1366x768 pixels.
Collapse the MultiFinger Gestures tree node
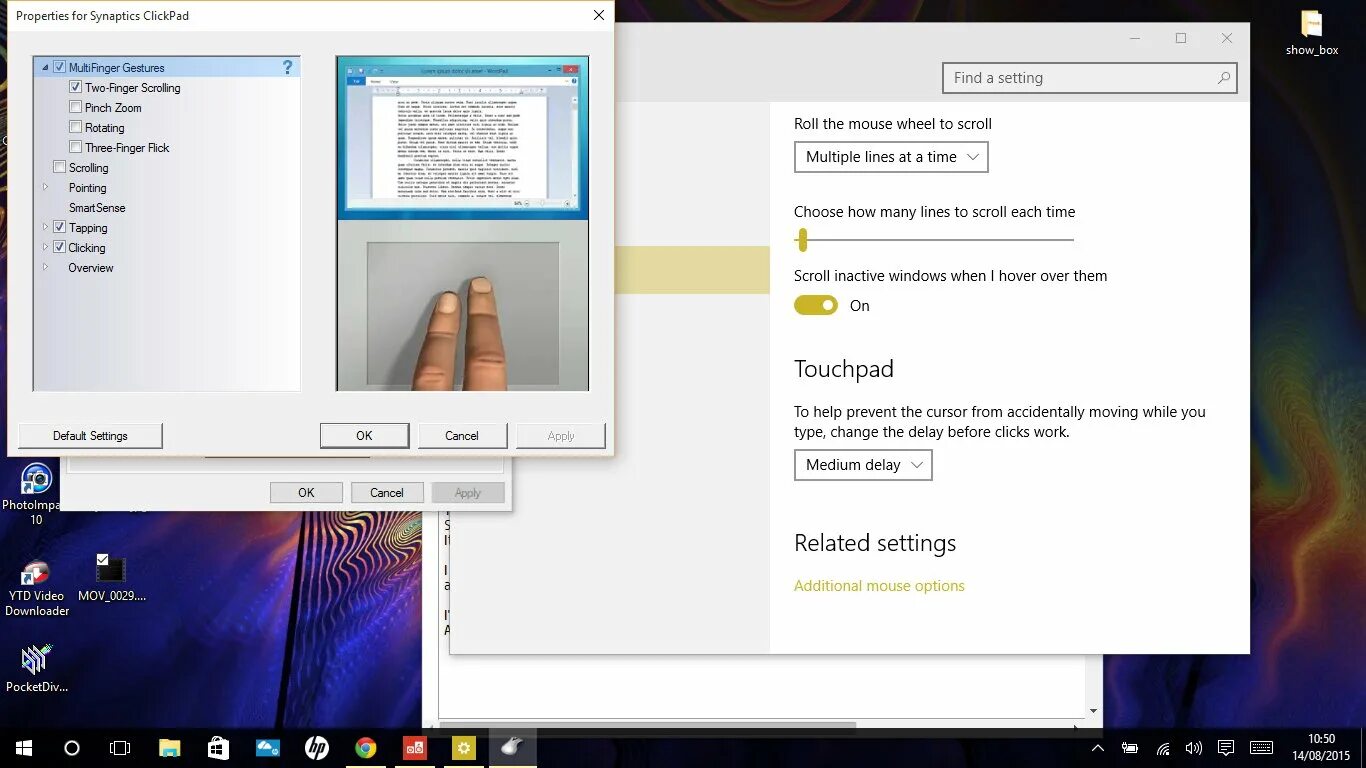45,67
